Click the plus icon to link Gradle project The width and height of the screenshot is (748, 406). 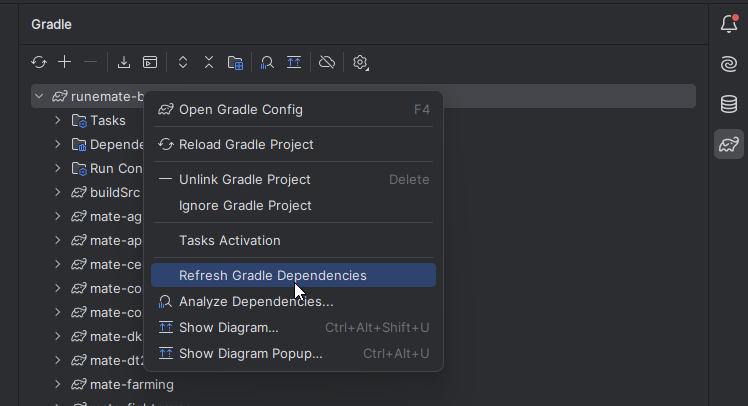tap(65, 62)
